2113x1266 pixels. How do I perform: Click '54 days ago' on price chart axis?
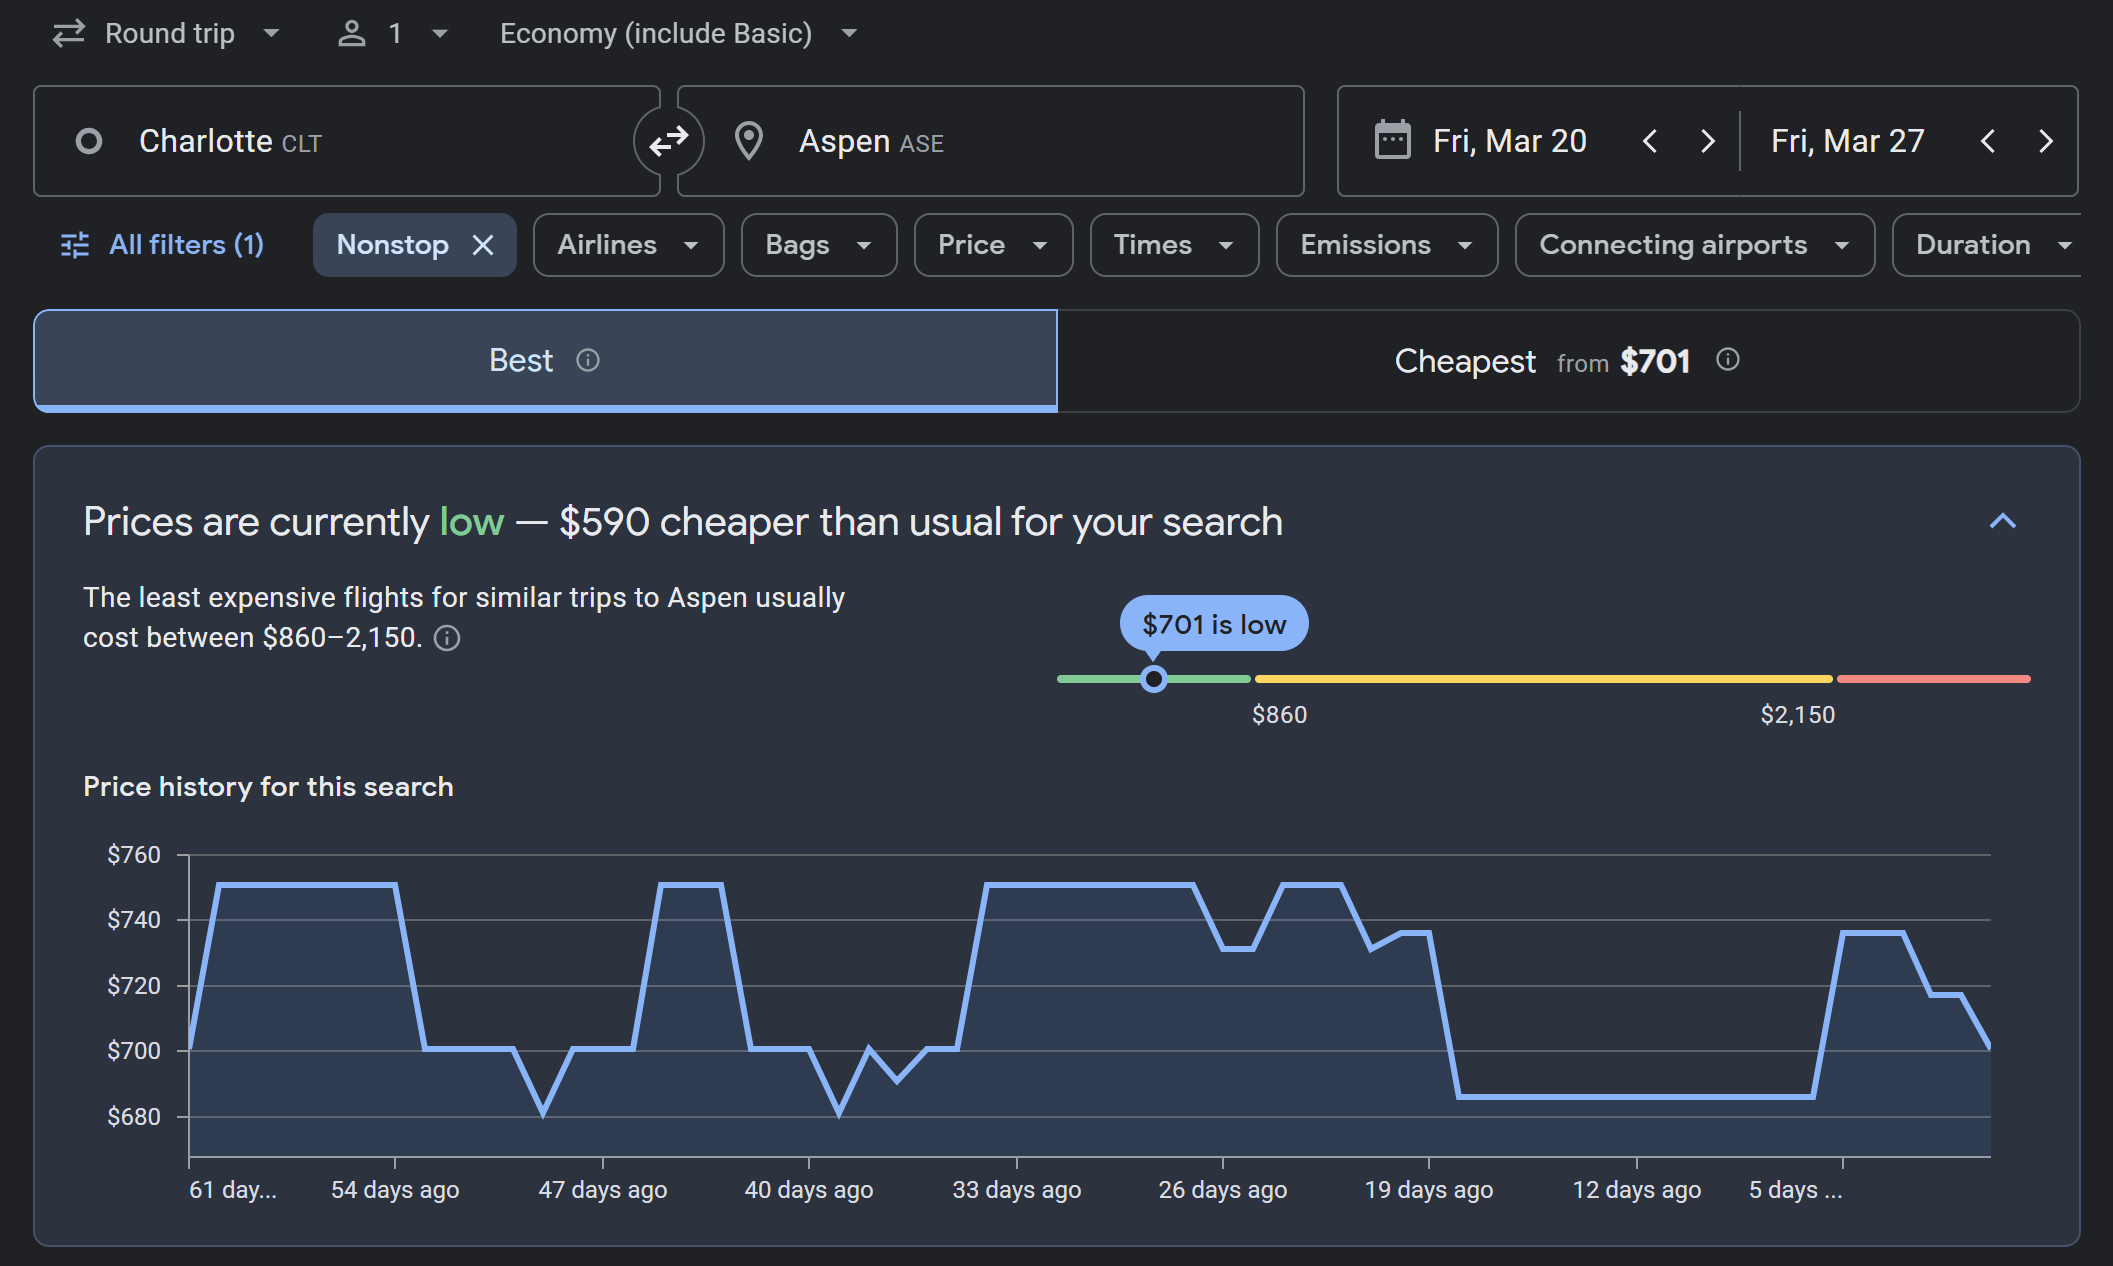pos(395,1190)
